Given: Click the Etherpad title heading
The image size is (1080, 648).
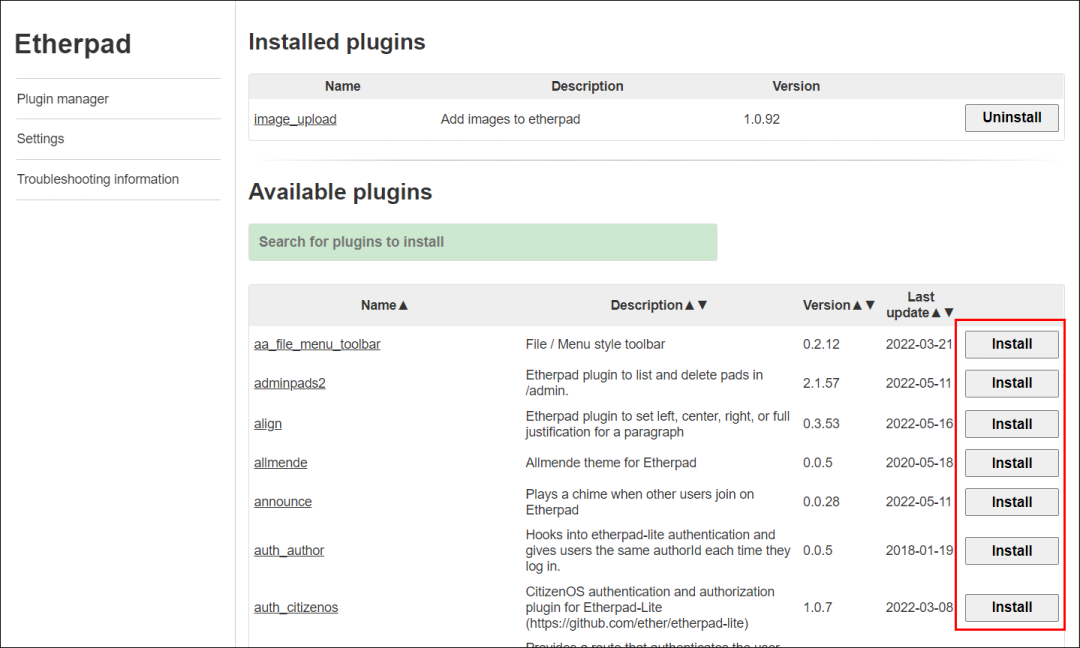Looking at the screenshot, I should coord(73,44).
